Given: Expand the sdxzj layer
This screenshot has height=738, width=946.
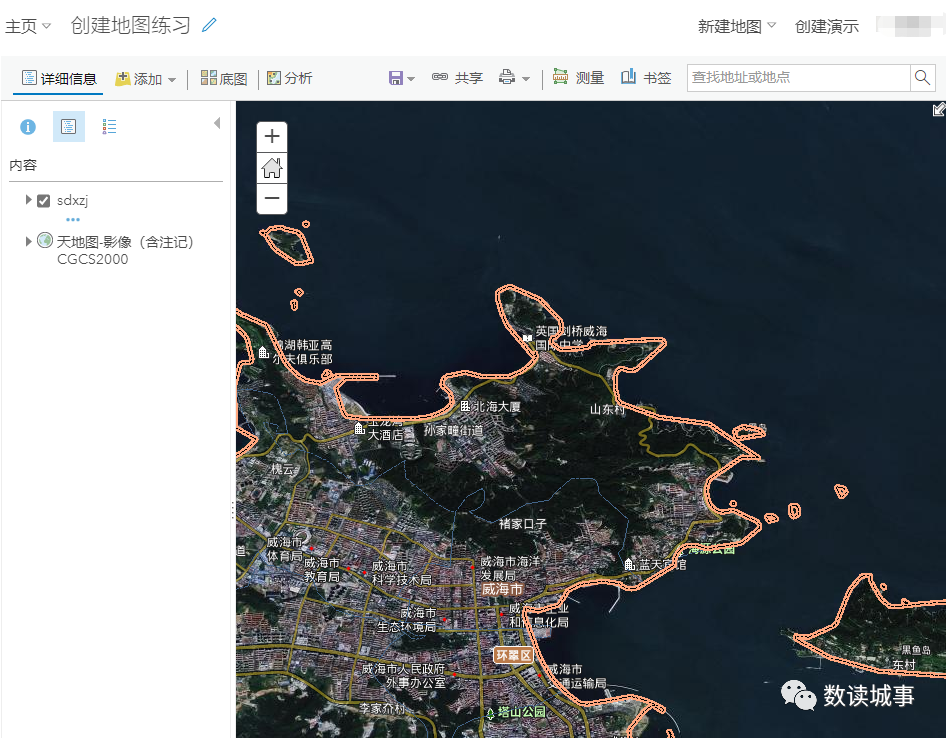Looking at the screenshot, I should [x=28, y=200].
